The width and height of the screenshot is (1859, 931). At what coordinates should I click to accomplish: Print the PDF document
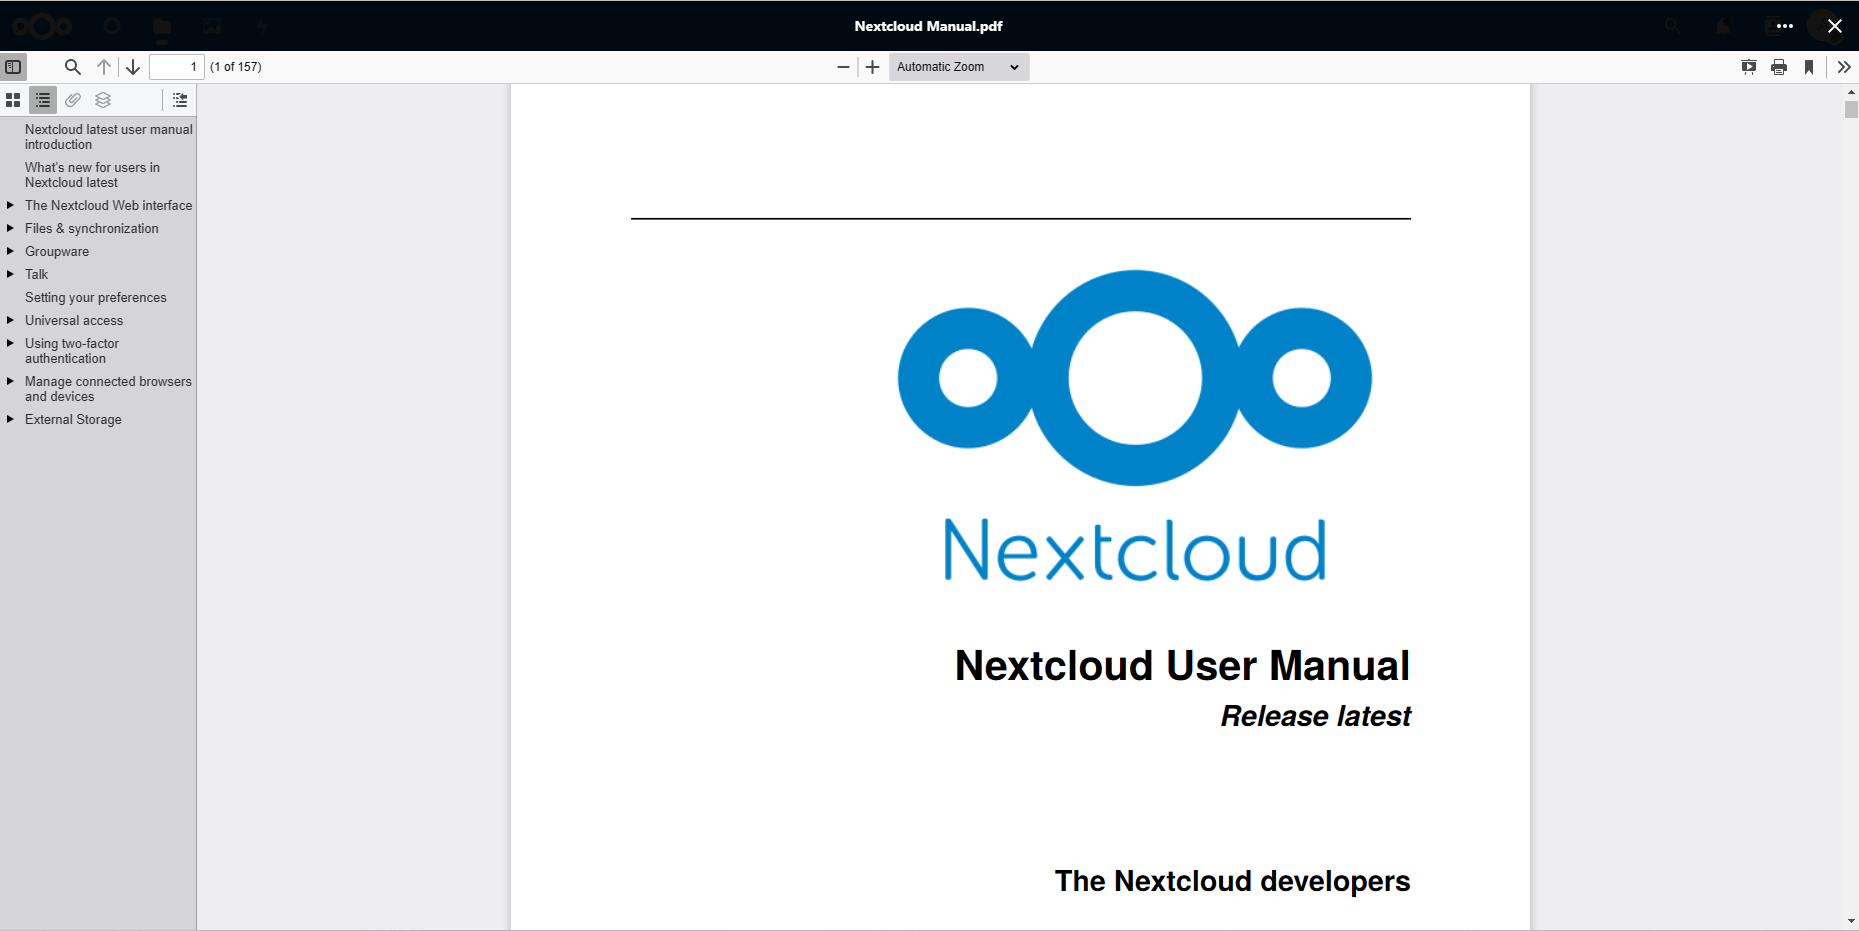[x=1778, y=67]
